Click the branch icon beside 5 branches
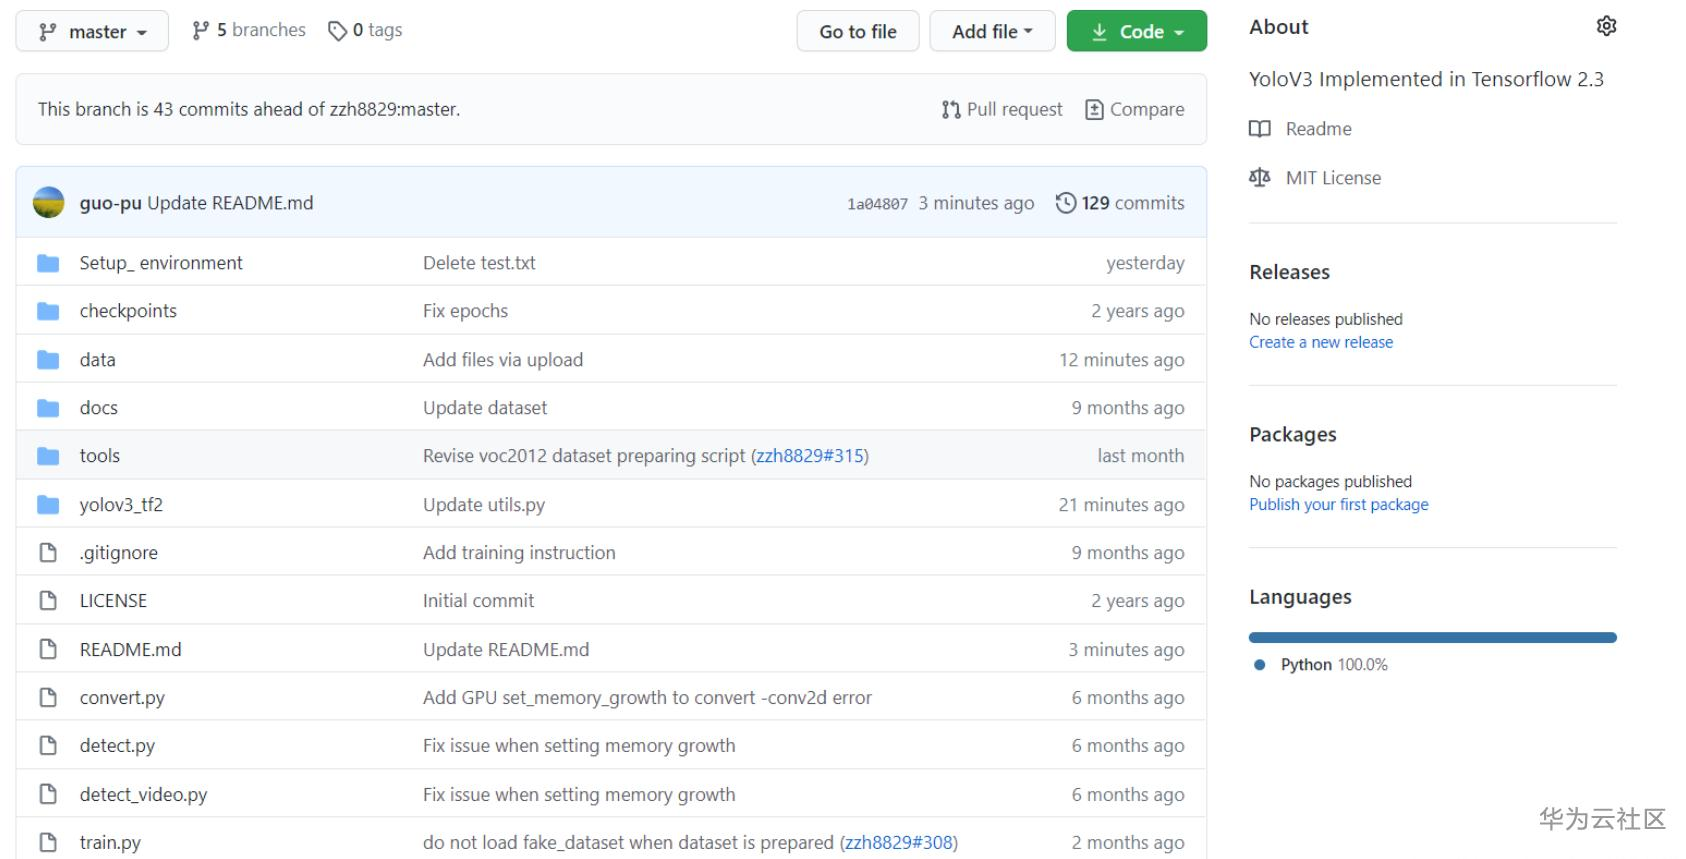This screenshot has height=859, width=1686. pyautogui.click(x=201, y=31)
